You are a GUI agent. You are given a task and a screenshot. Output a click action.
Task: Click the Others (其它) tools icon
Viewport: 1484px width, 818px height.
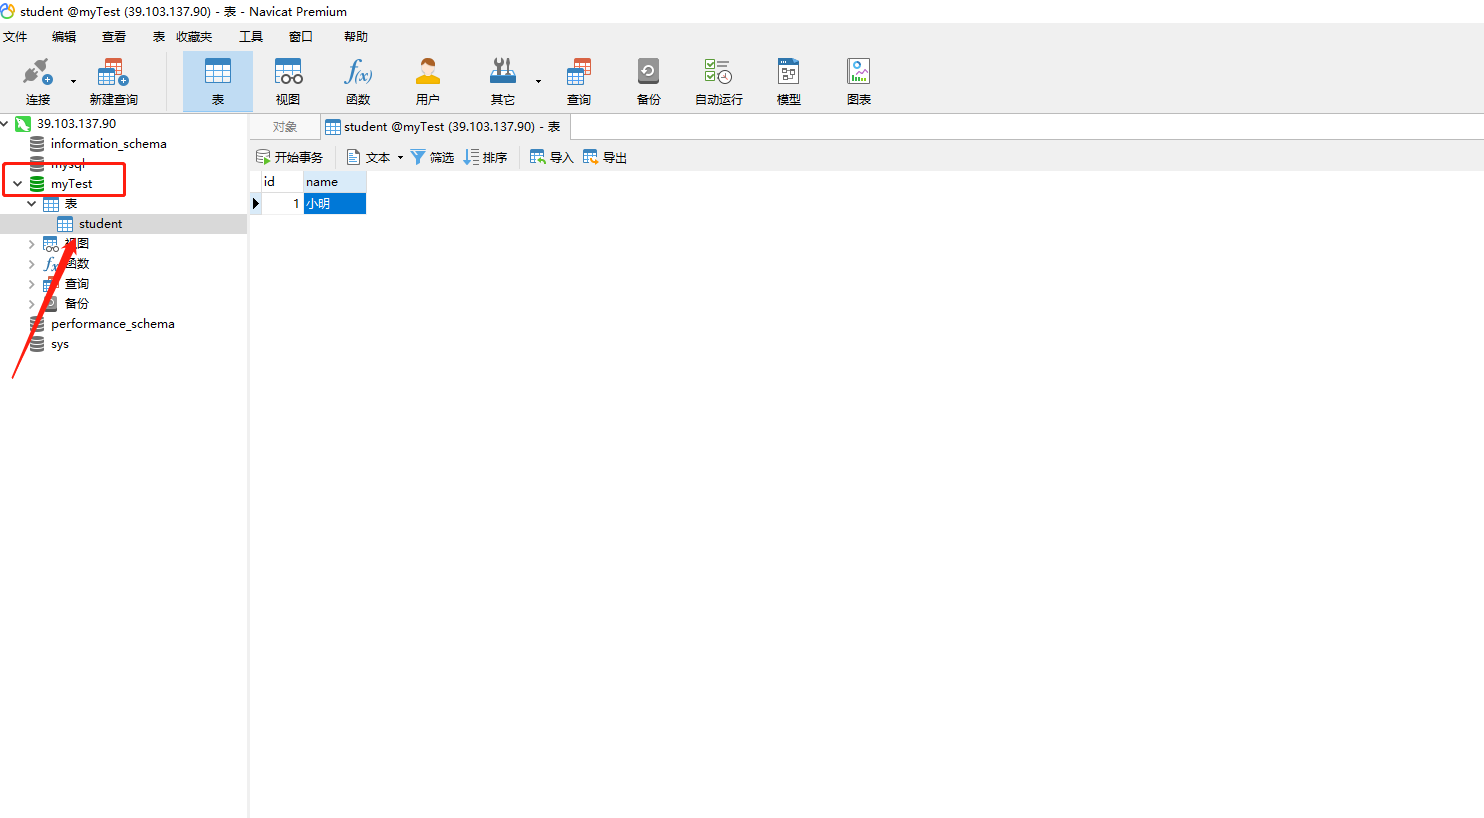point(502,72)
